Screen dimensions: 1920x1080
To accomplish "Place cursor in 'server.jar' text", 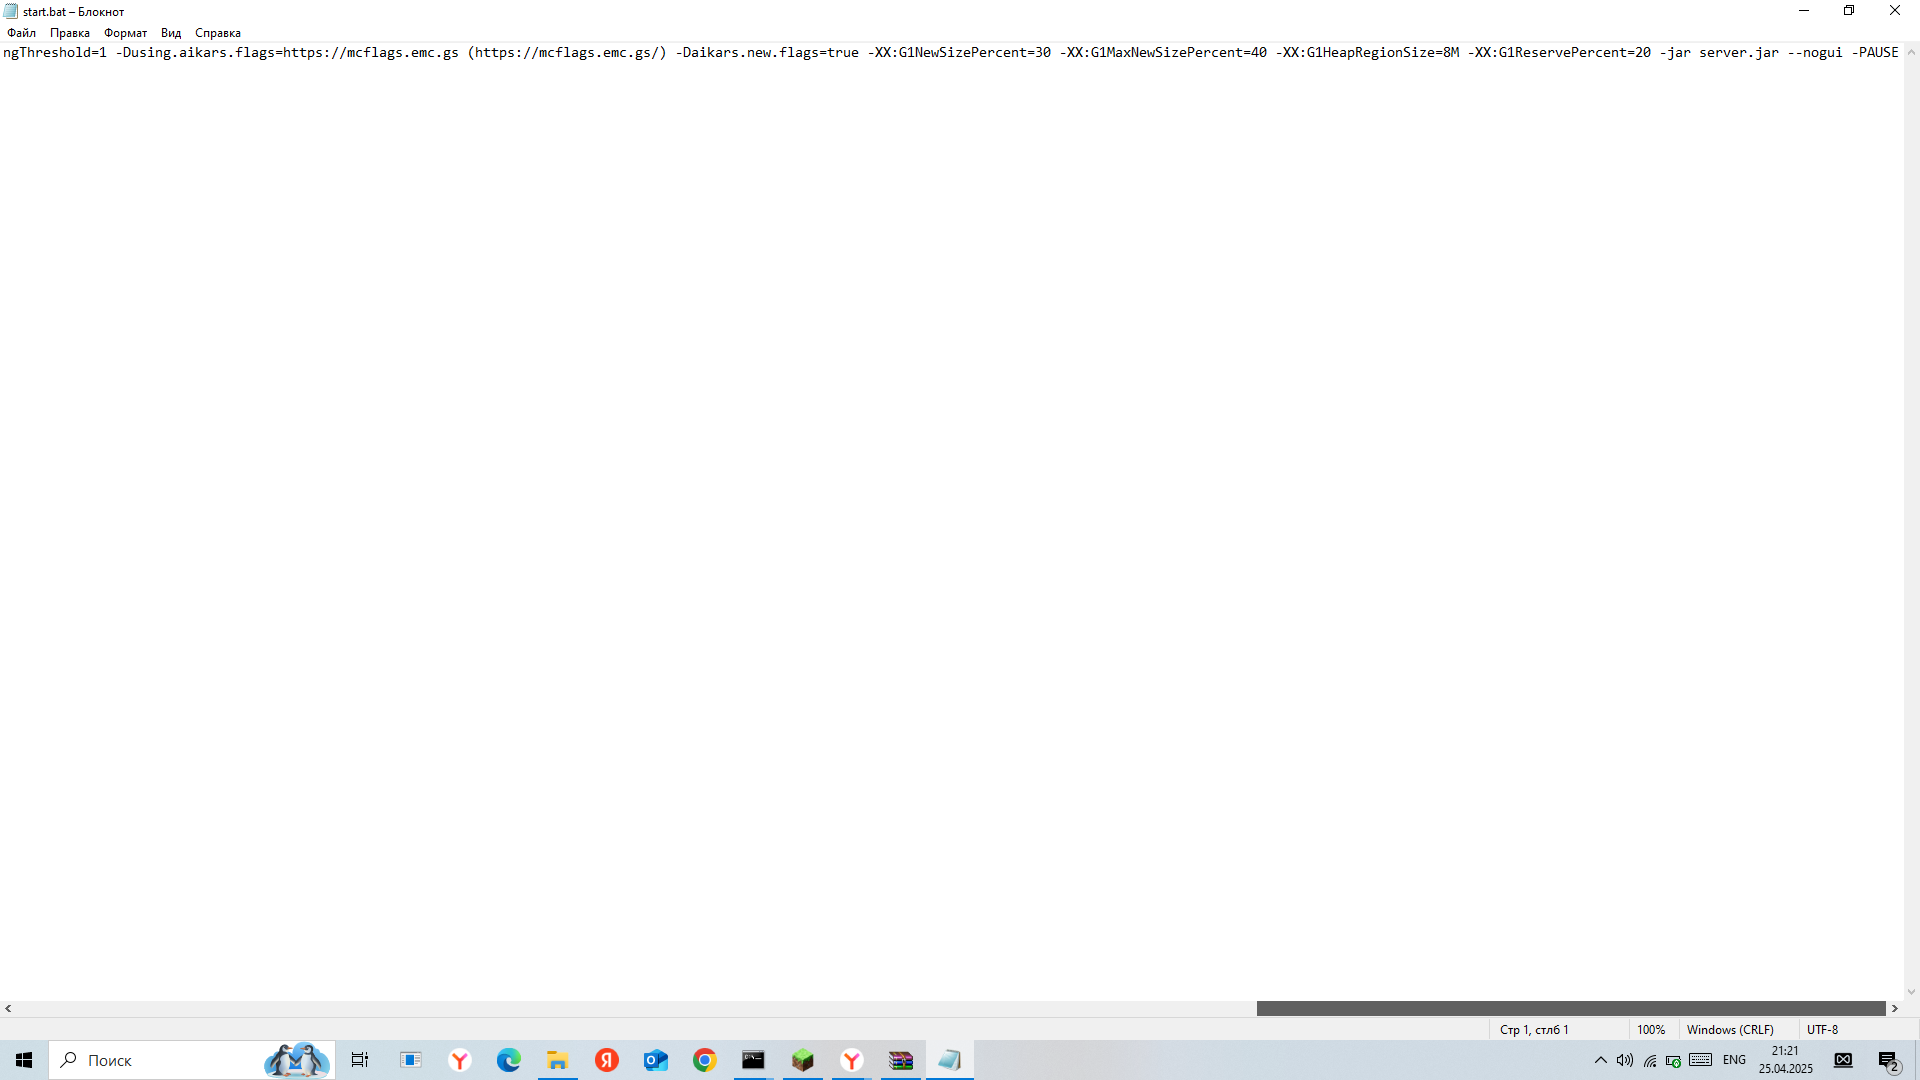I will [1739, 53].
